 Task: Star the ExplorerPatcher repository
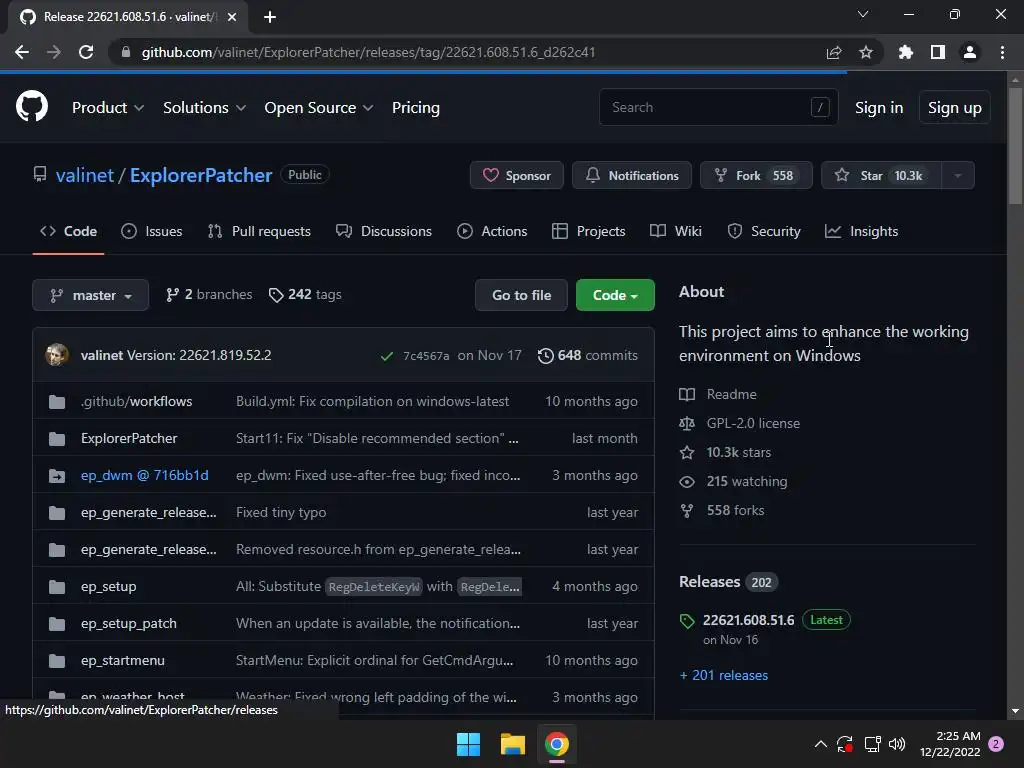881,175
